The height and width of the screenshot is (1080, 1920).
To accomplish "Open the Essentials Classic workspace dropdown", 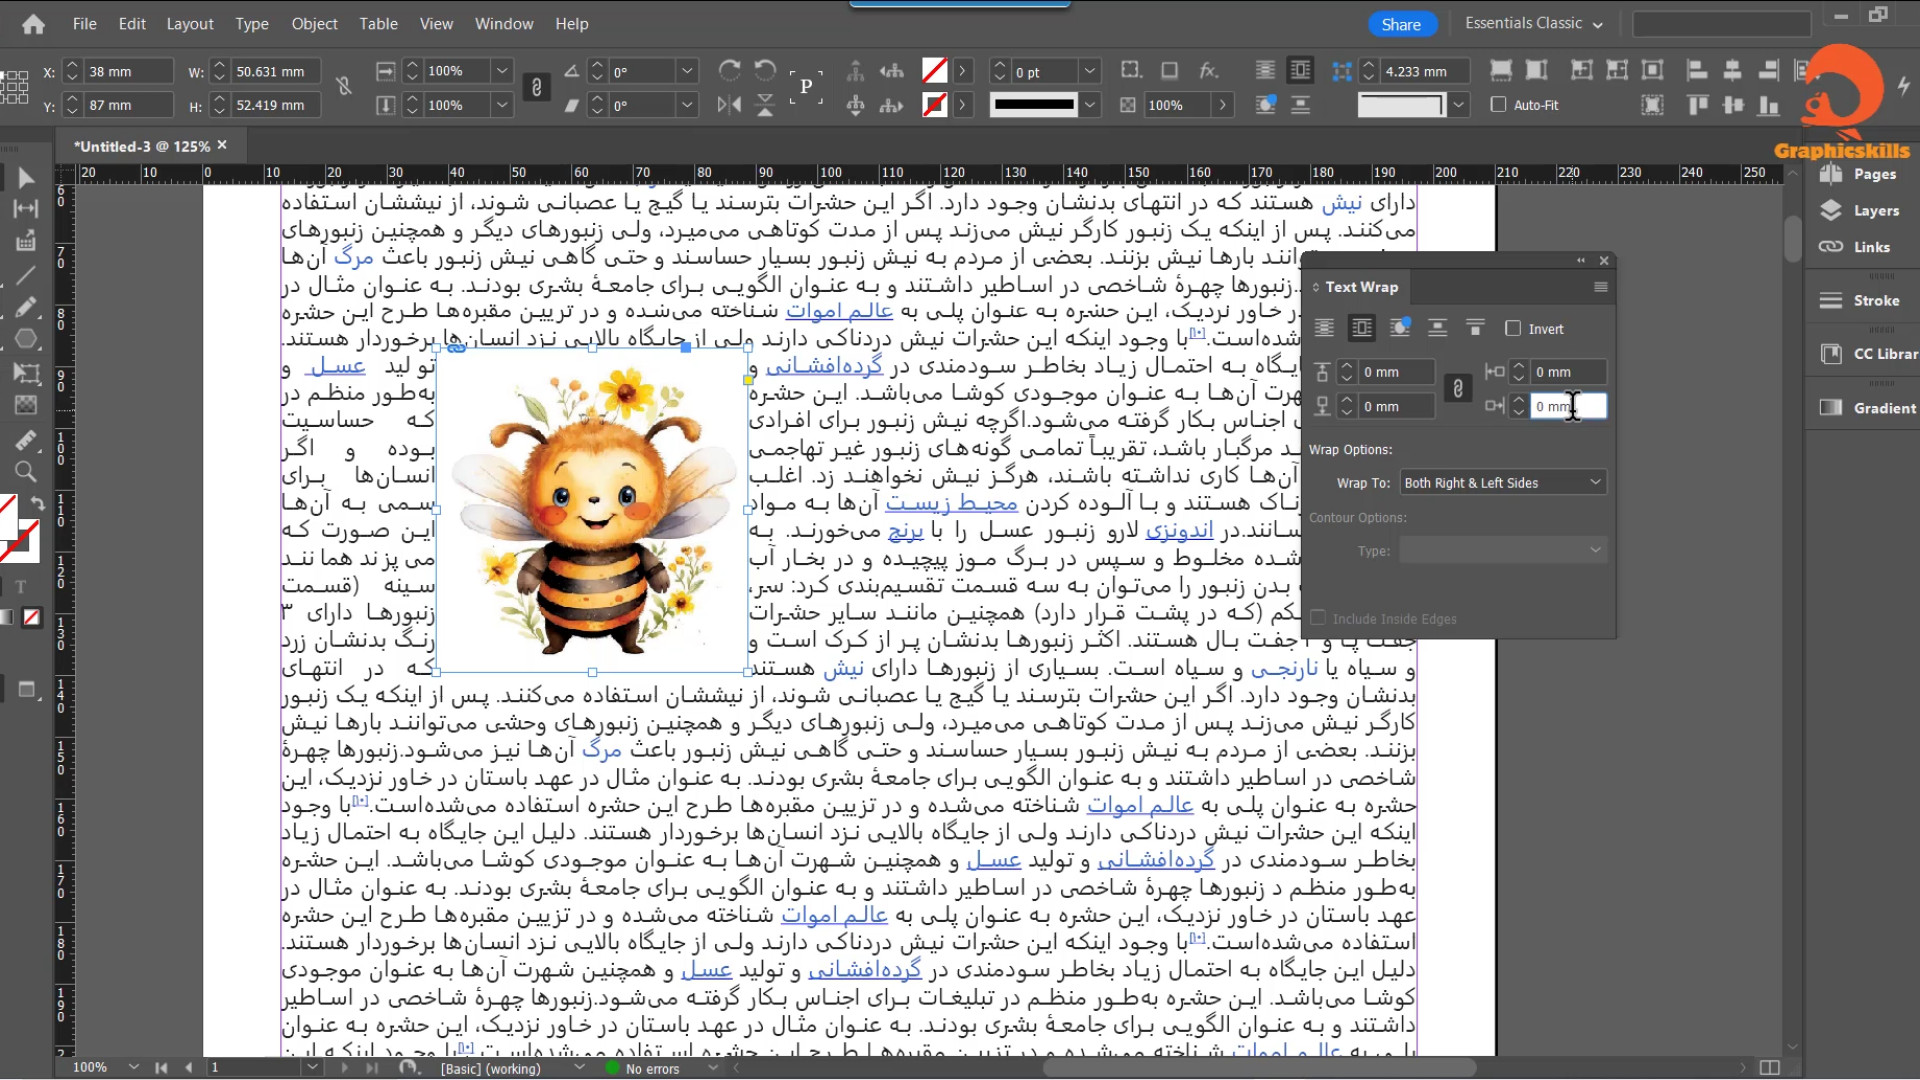I will (1533, 23).
